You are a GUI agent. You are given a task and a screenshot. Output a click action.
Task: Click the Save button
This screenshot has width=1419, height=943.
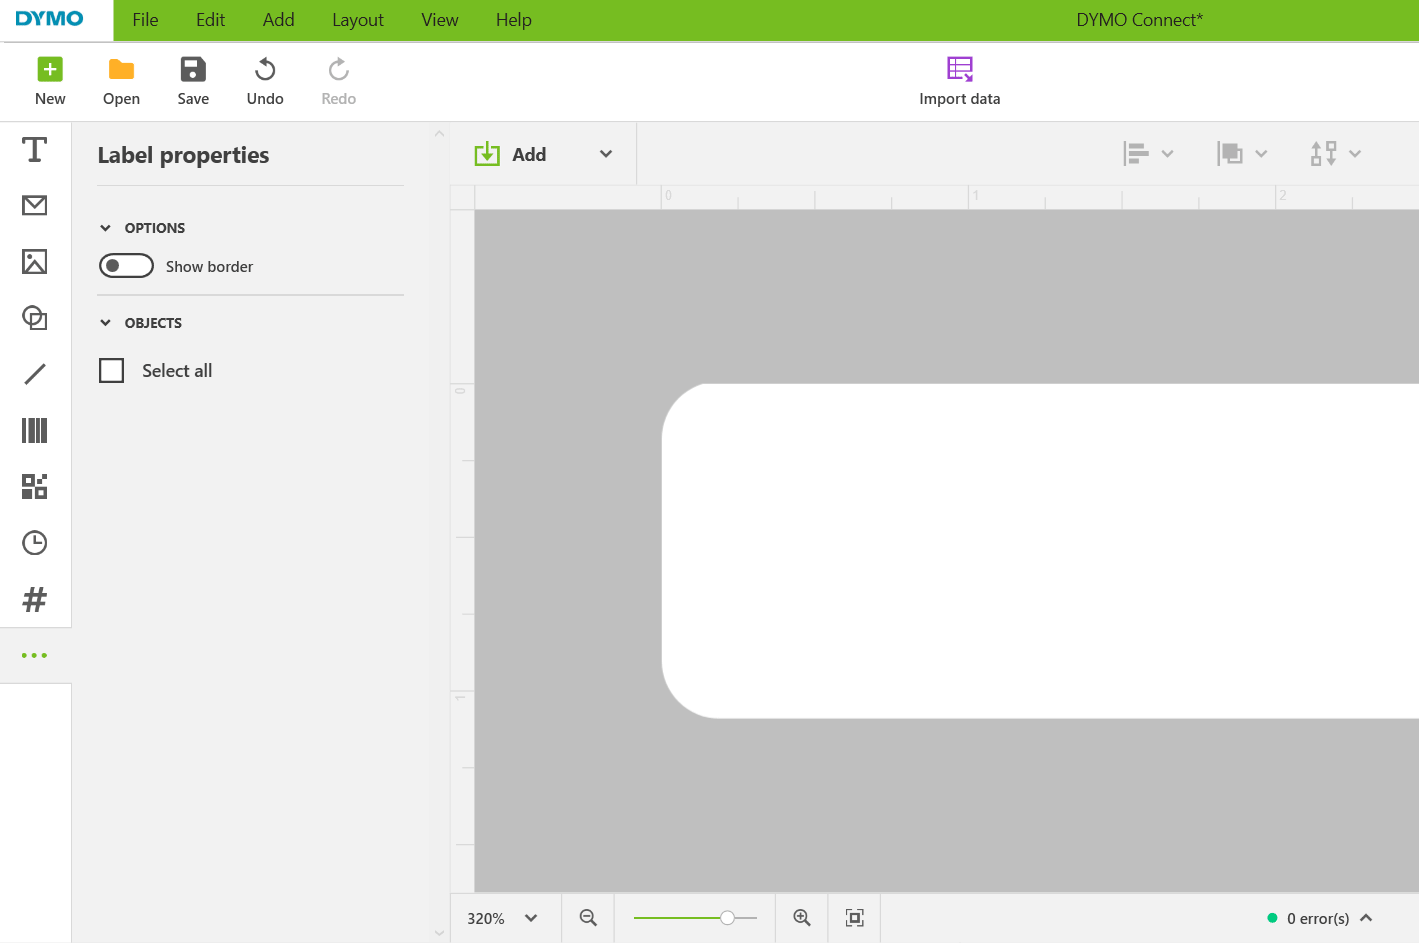pos(193,81)
